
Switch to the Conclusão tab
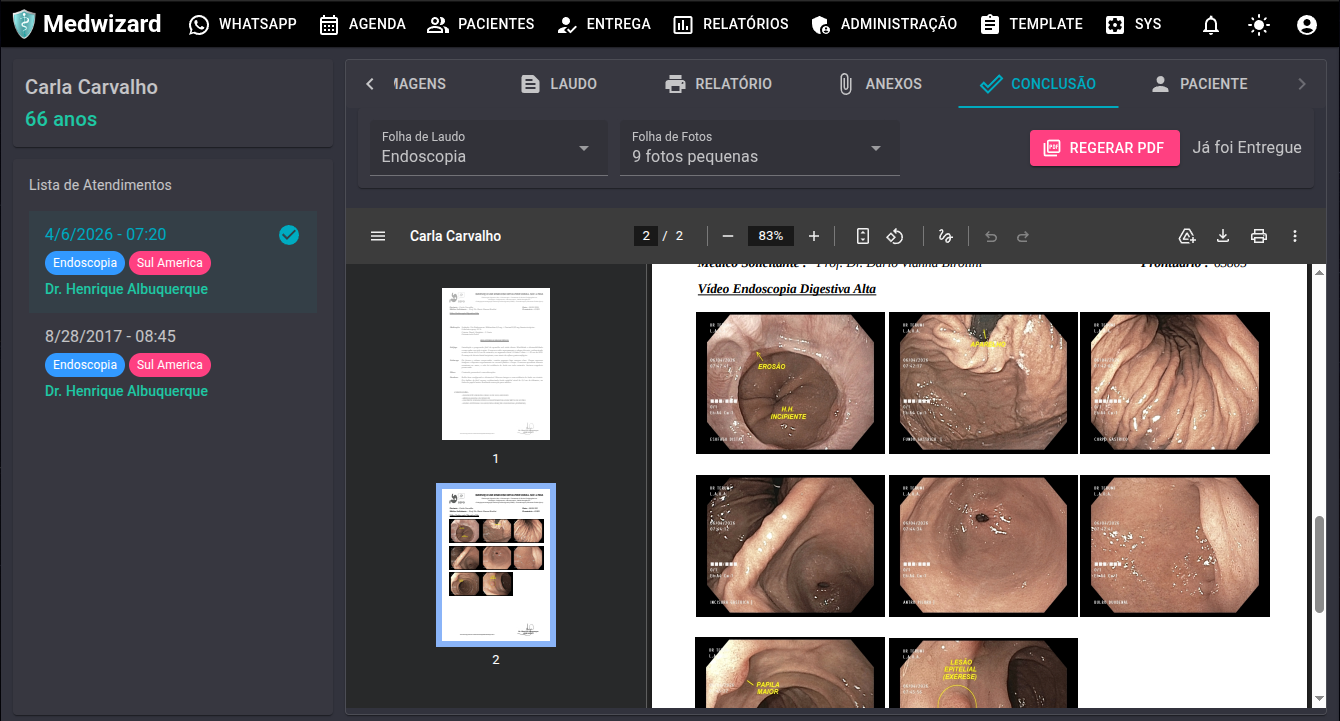[x=1038, y=84]
